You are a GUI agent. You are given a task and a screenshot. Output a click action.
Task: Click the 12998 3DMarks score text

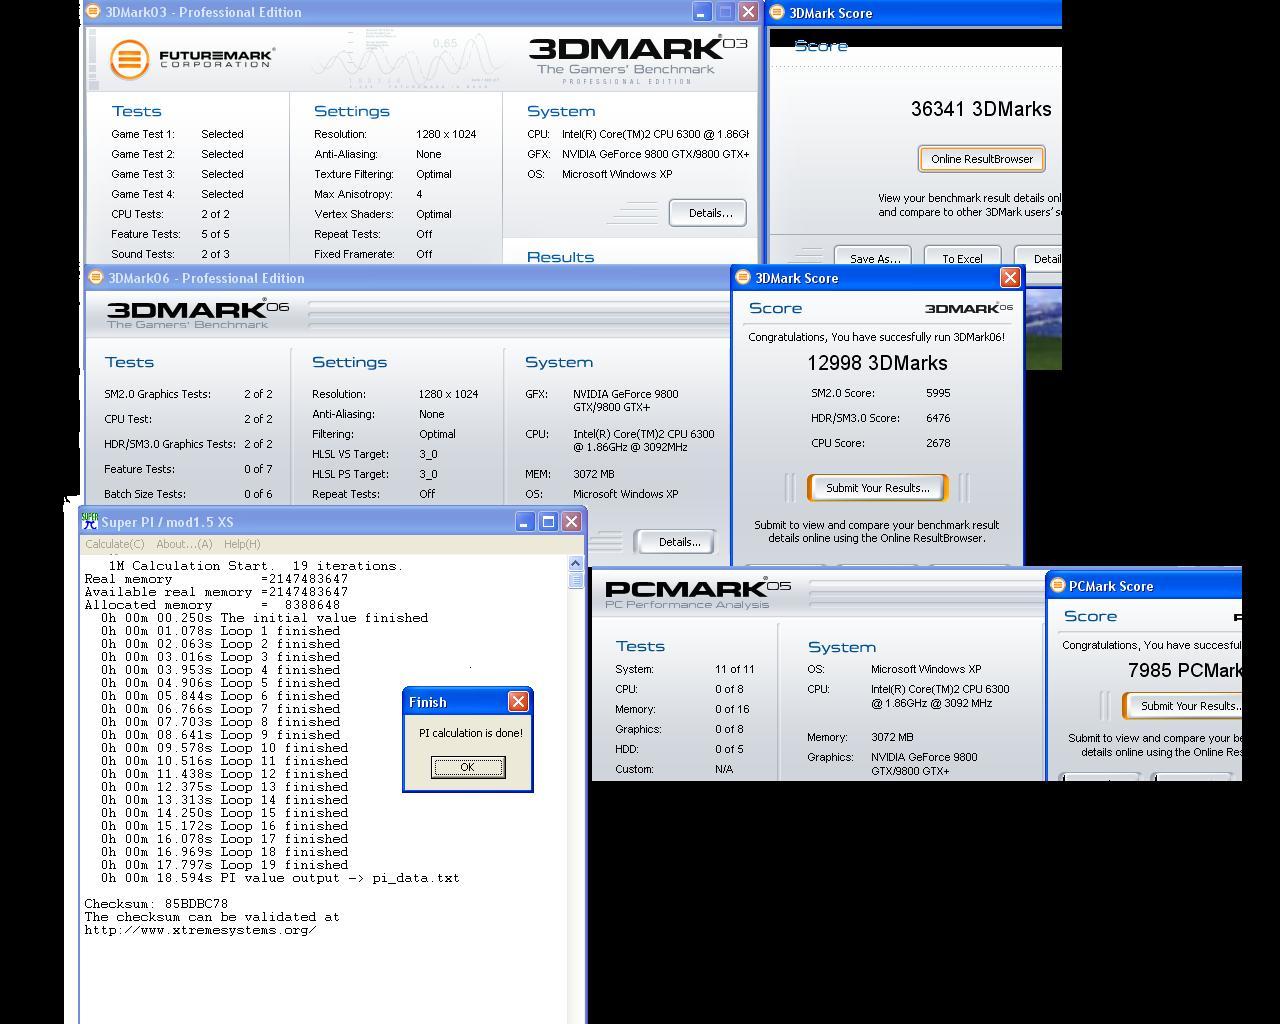tap(877, 363)
